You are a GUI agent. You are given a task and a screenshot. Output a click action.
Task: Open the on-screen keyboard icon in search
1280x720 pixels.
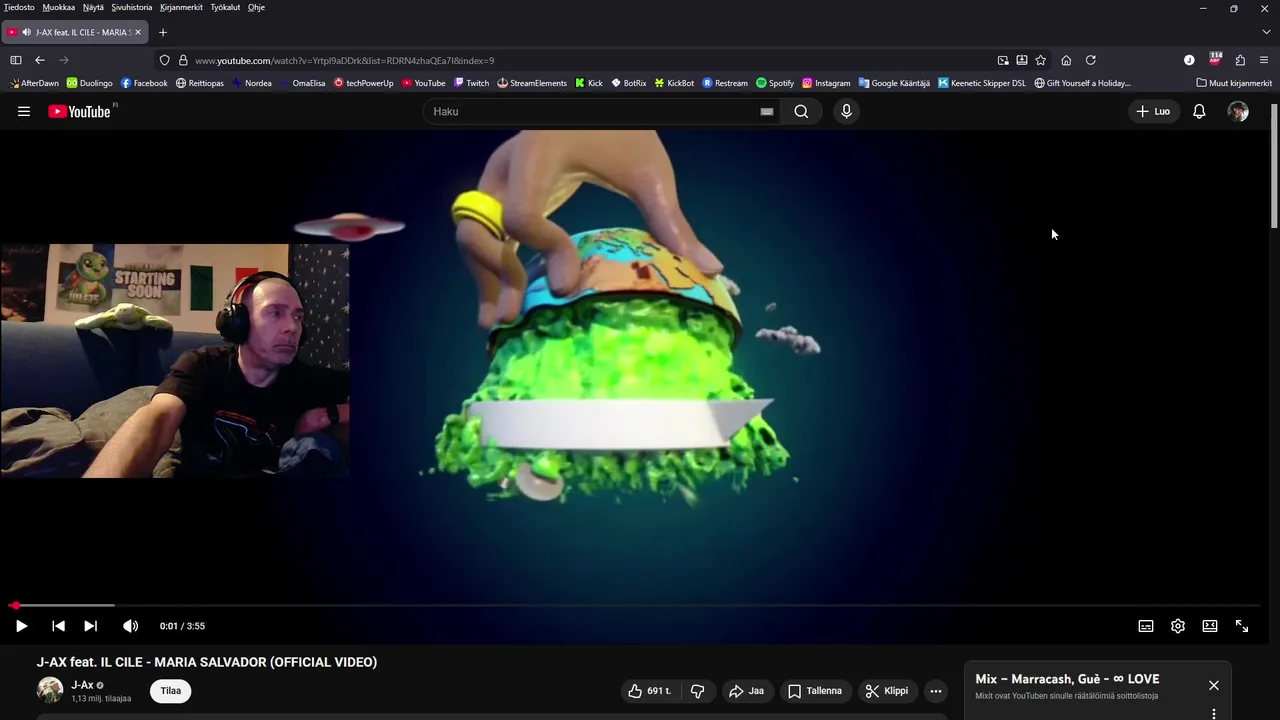pyautogui.click(x=767, y=112)
